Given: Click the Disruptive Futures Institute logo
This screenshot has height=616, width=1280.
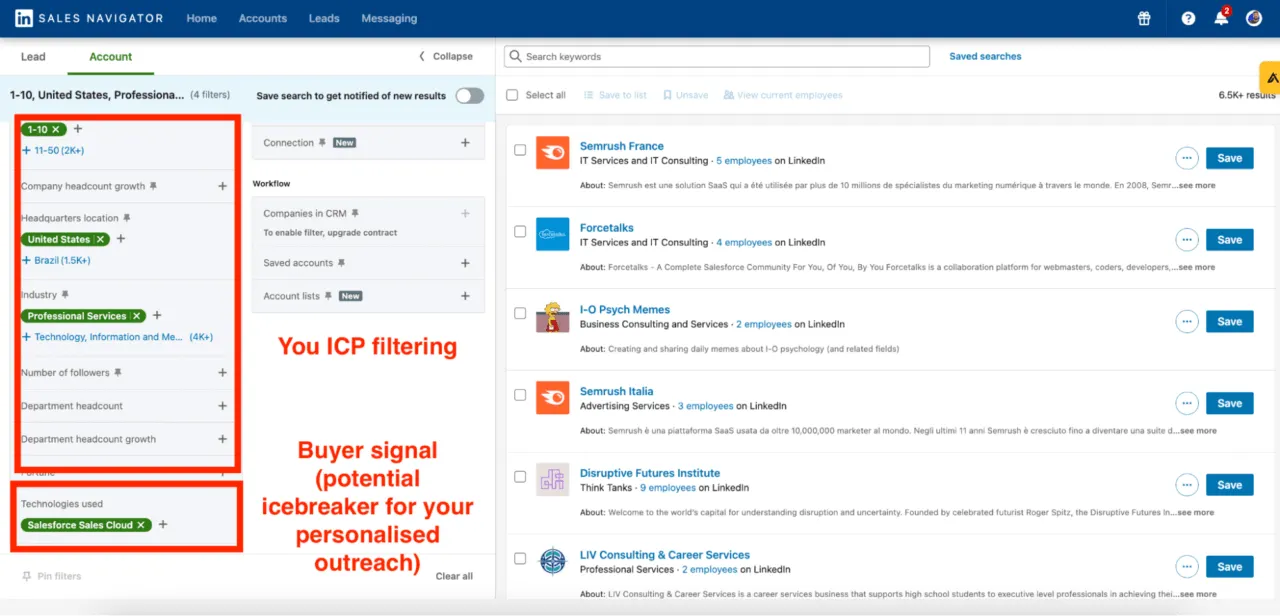Looking at the screenshot, I should pyautogui.click(x=552, y=480).
